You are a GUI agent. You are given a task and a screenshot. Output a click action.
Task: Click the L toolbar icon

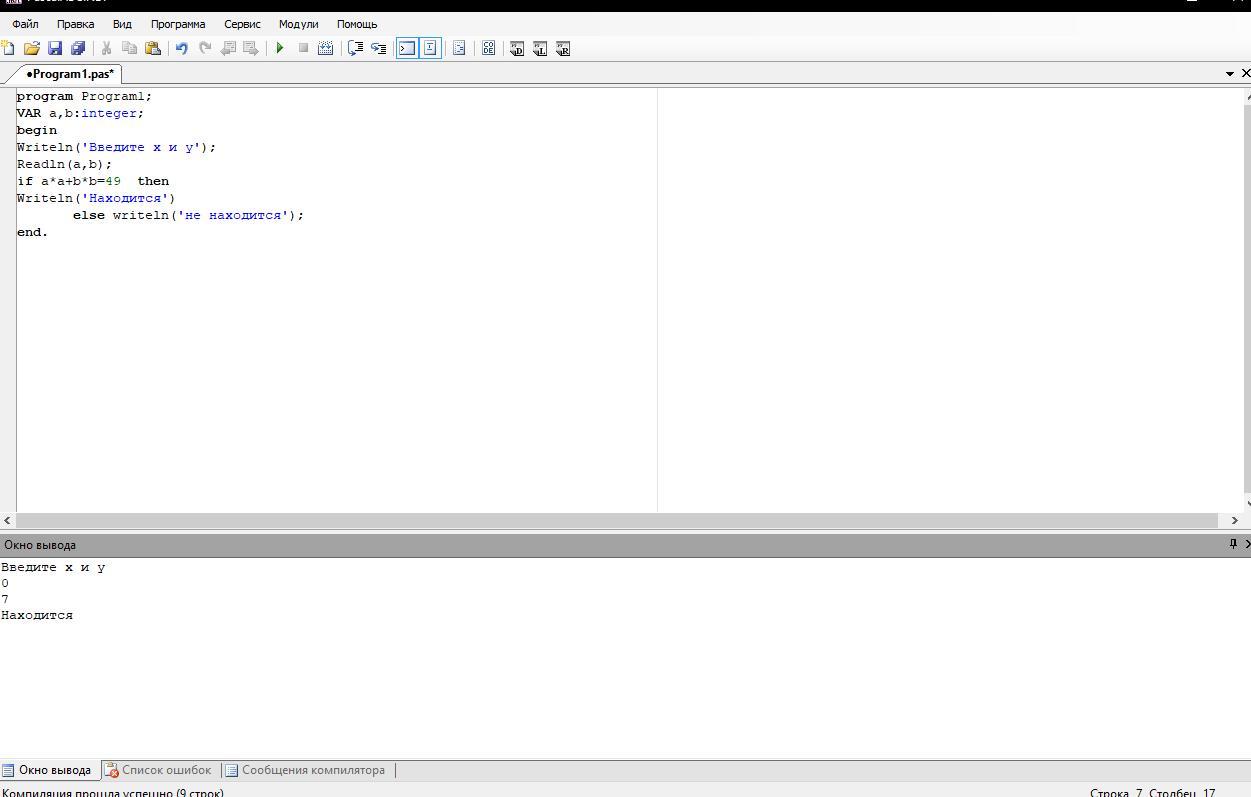click(540, 48)
